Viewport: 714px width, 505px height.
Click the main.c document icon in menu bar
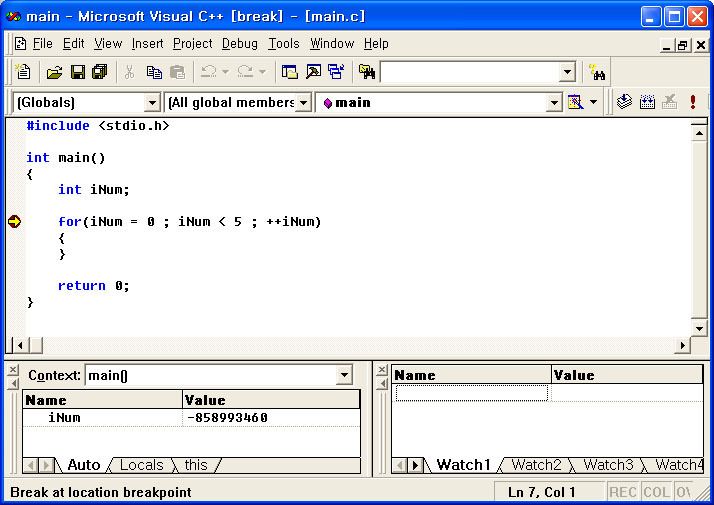20,44
